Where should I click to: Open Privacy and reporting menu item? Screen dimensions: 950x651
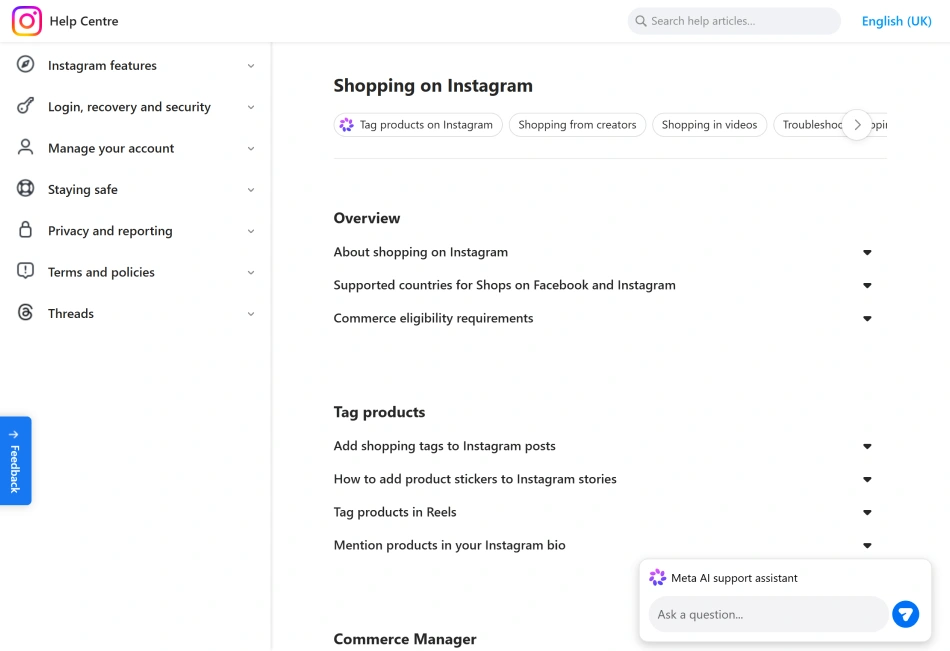[x=136, y=230]
